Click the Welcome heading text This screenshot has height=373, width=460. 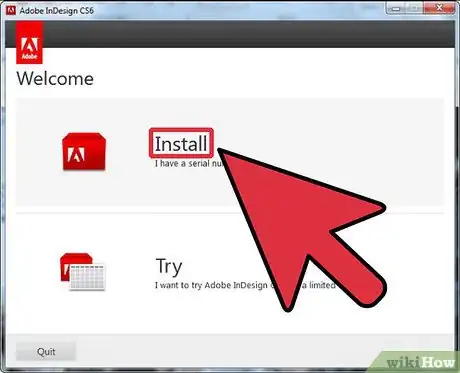[55, 79]
